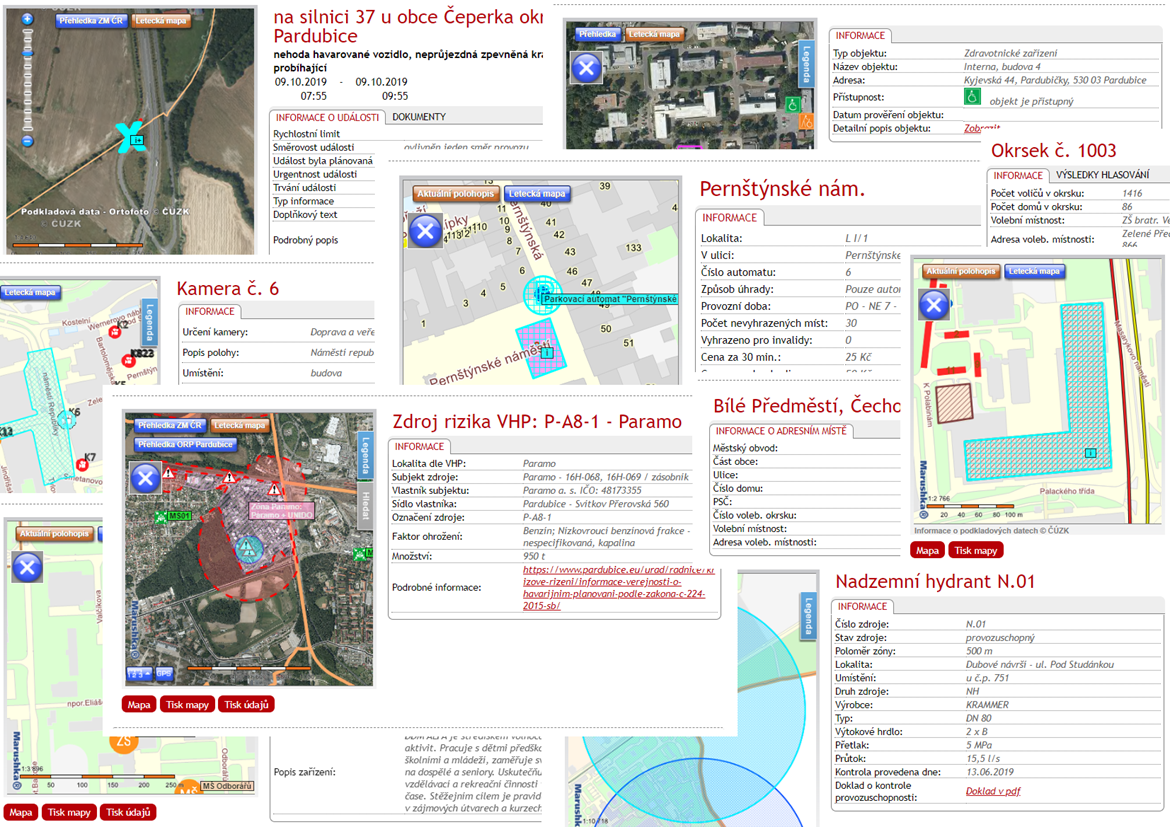1170x827 pixels.
Task: Toggle Aktuální polohopis on the bottom-left map
Action: (x=54, y=534)
